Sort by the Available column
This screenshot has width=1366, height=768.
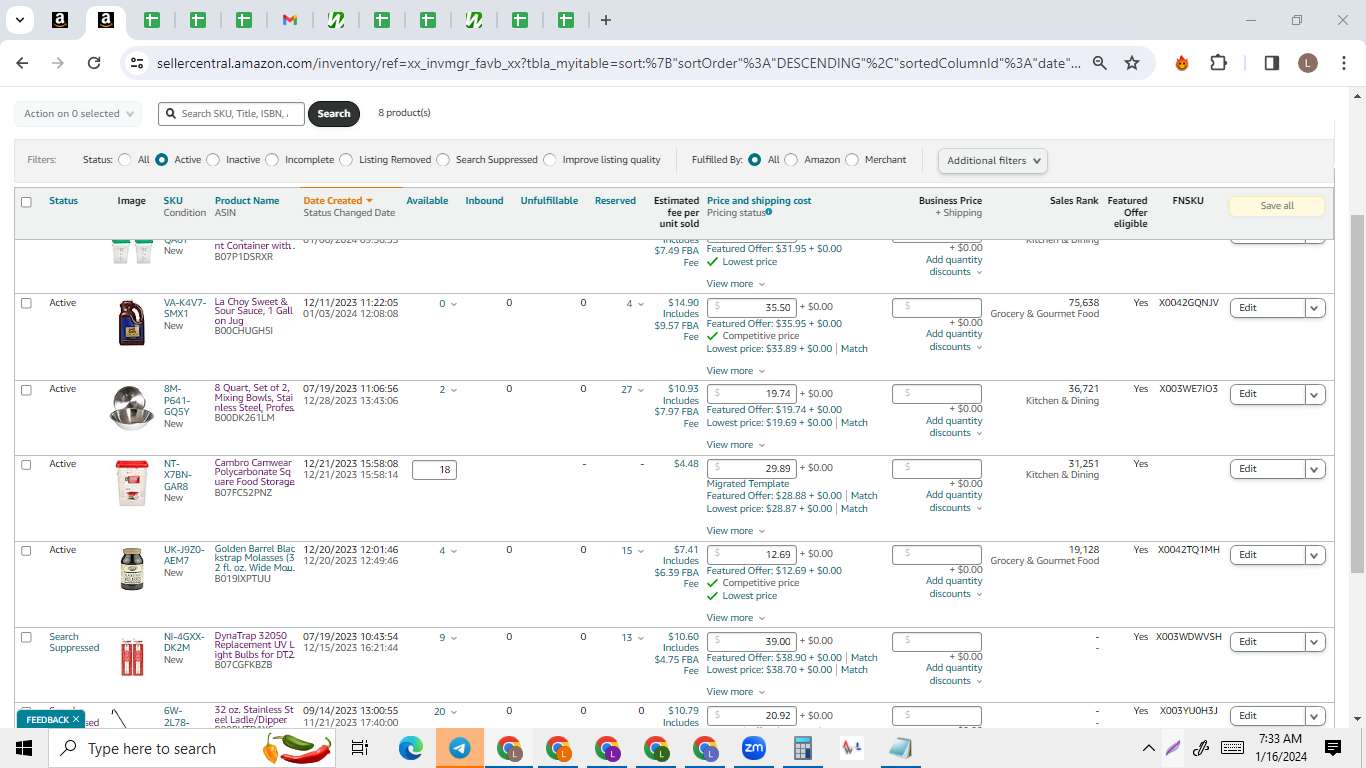click(427, 201)
